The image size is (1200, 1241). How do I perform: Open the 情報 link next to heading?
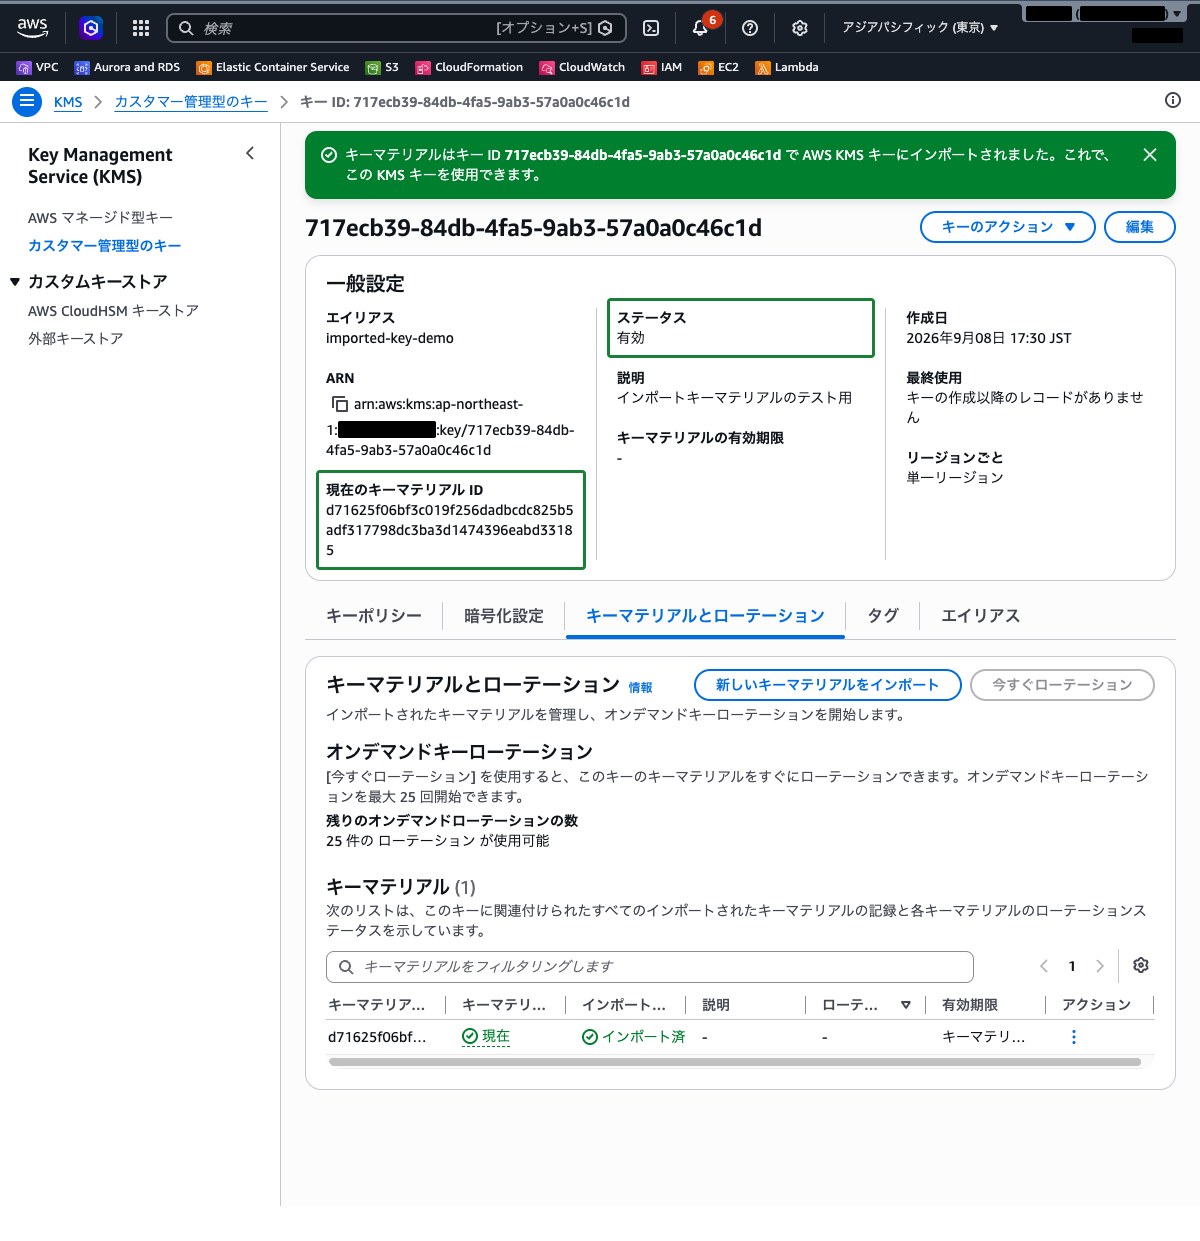(640, 688)
